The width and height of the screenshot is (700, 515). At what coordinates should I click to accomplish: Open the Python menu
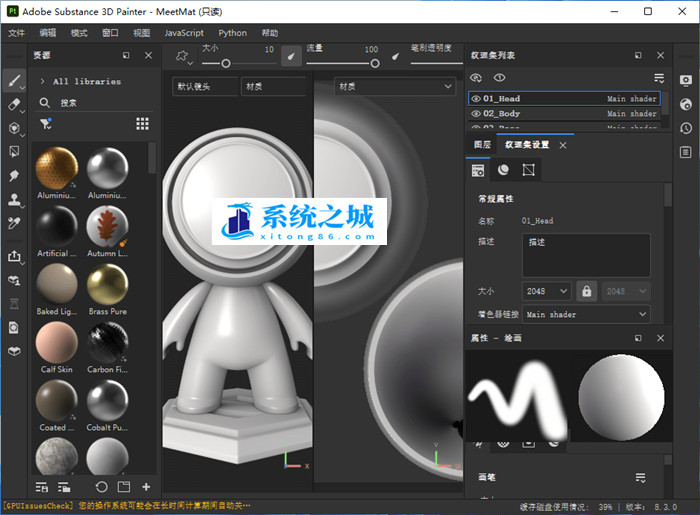click(232, 33)
